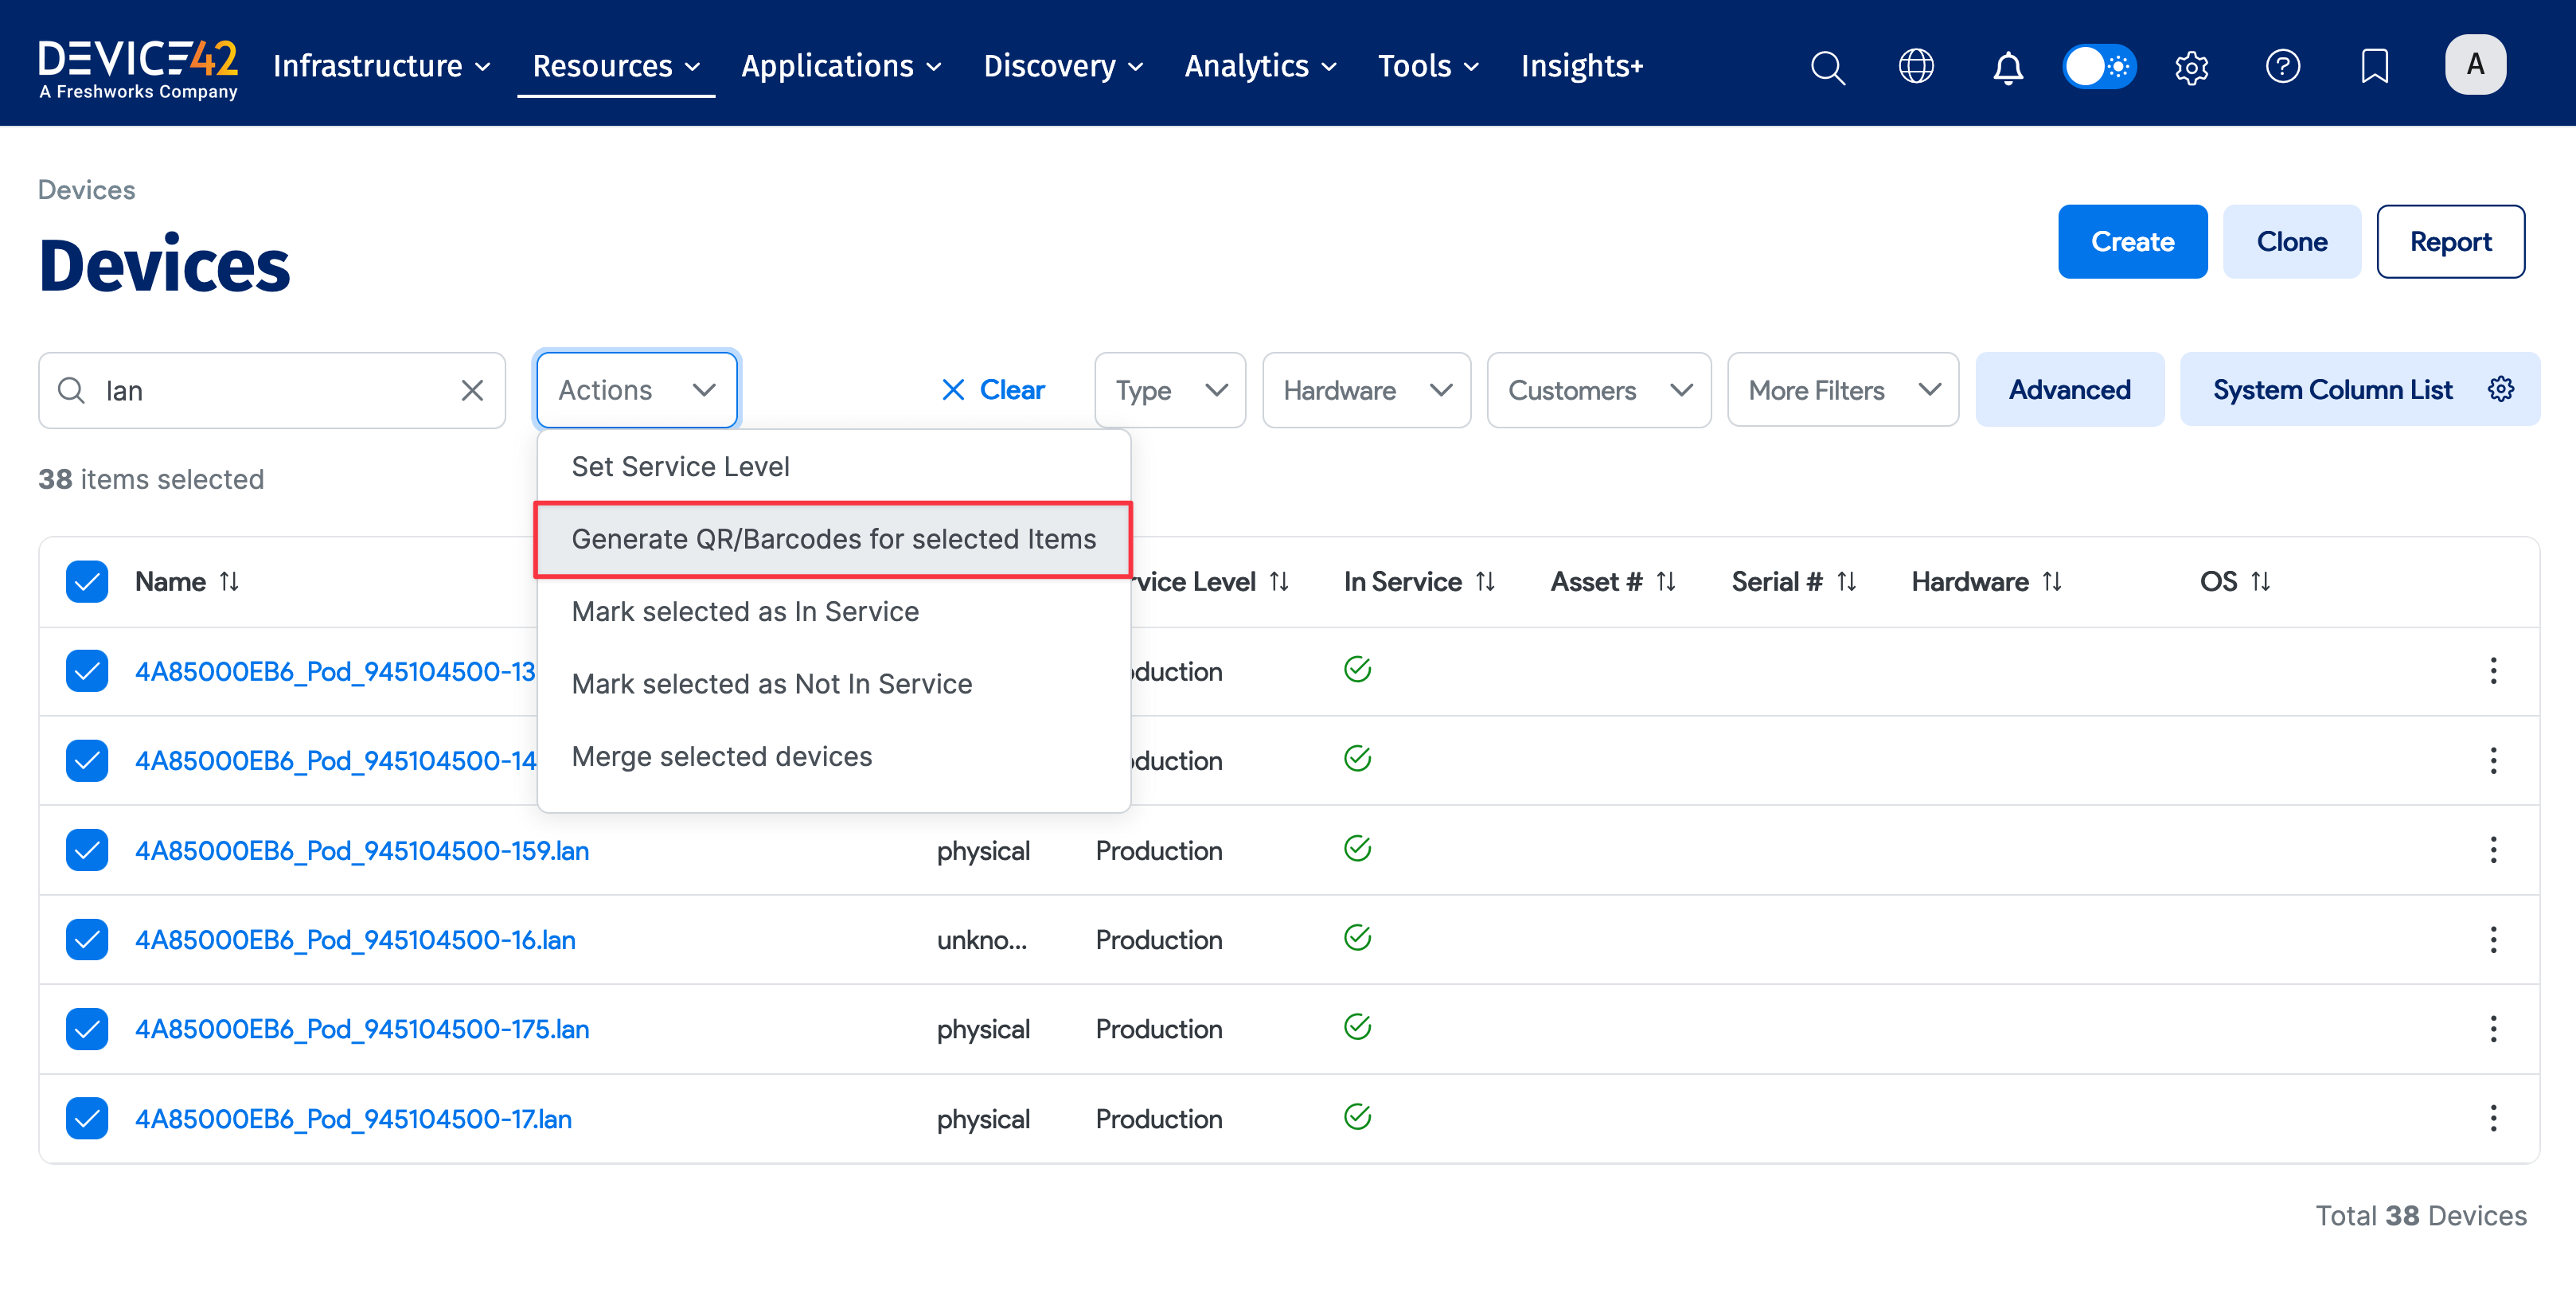2576x1301 pixels.
Task: Sort by In Service column arrows
Action: coord(1485,582)
